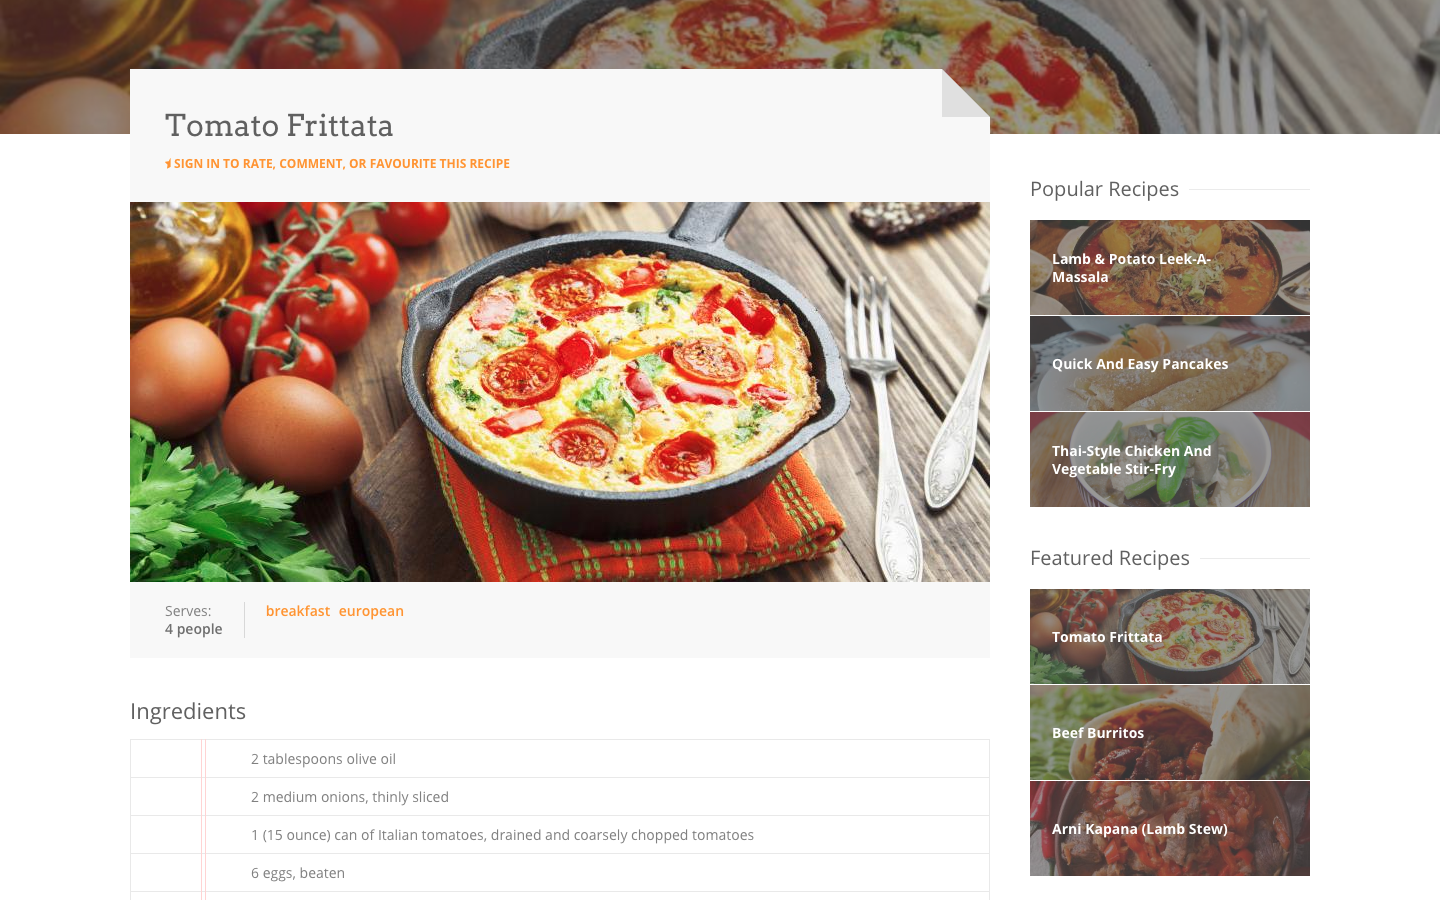Click the lightning icon beside sign-in prompt

[x=168, y=164]
